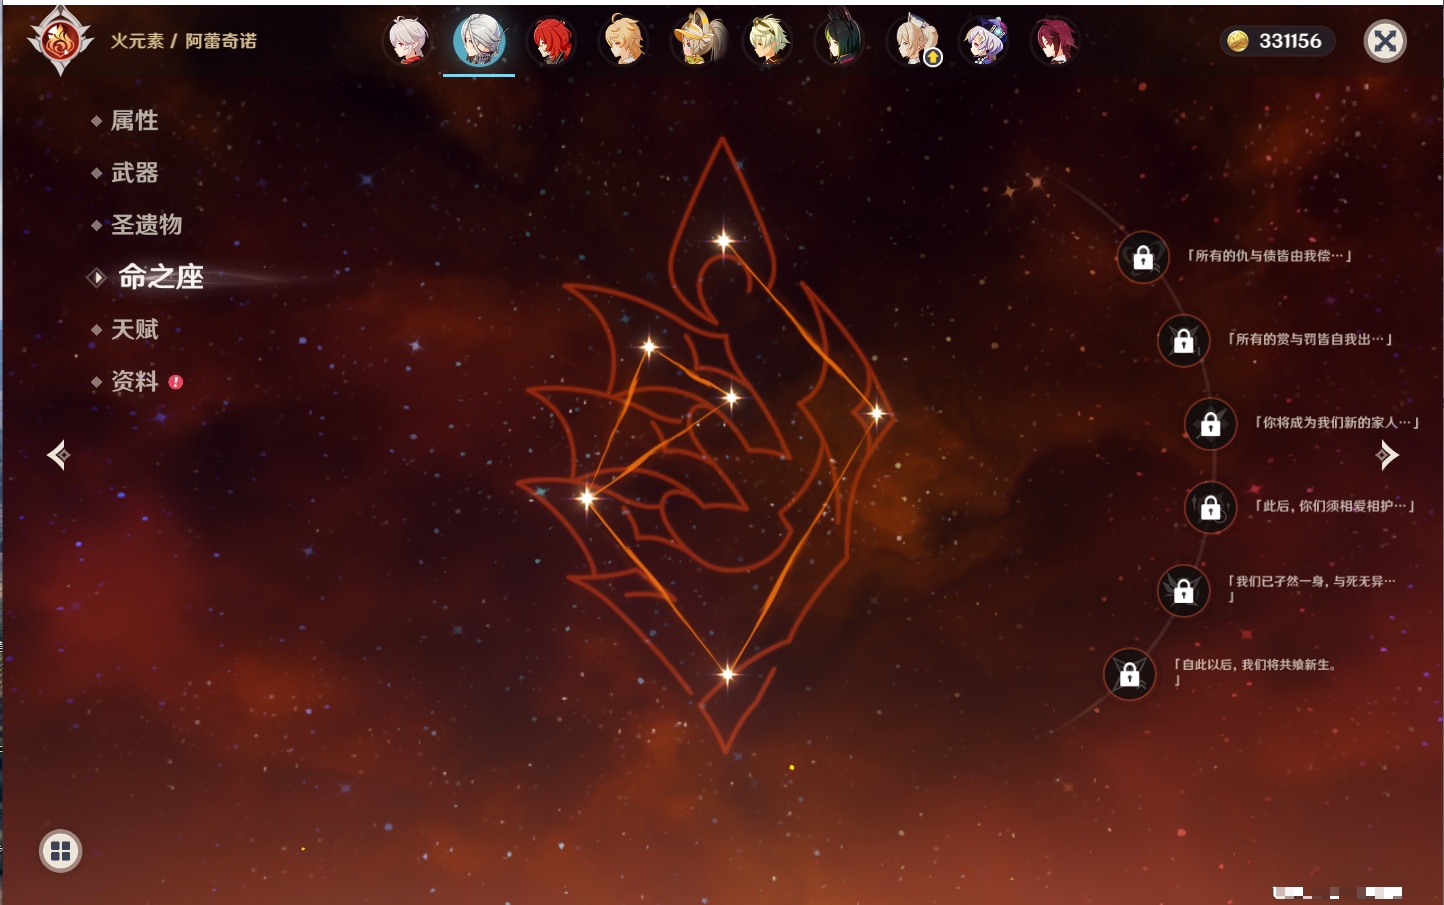Viewport: 1444px width, 905px height.
Task: Tap the lock icon beside 「自此以后，我们将共飨新生。」
Action: (1129, 674)
